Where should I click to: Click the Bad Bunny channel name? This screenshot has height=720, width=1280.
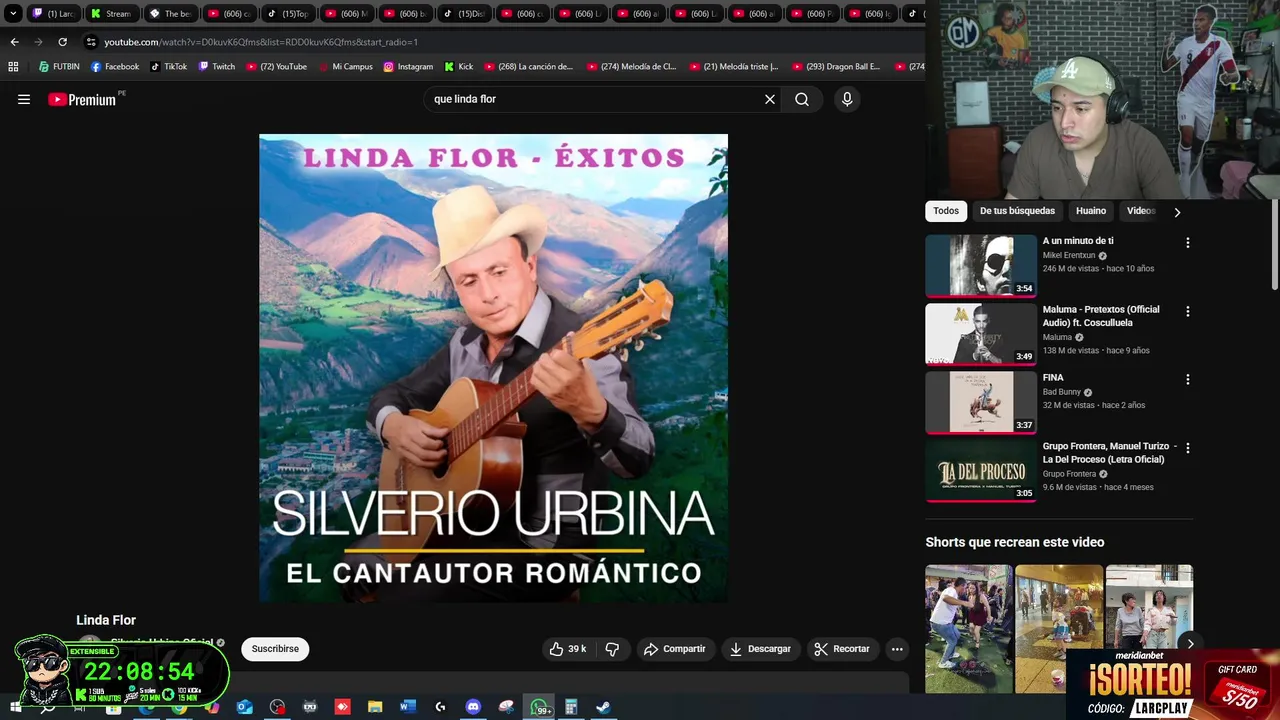click(1062, 392)
